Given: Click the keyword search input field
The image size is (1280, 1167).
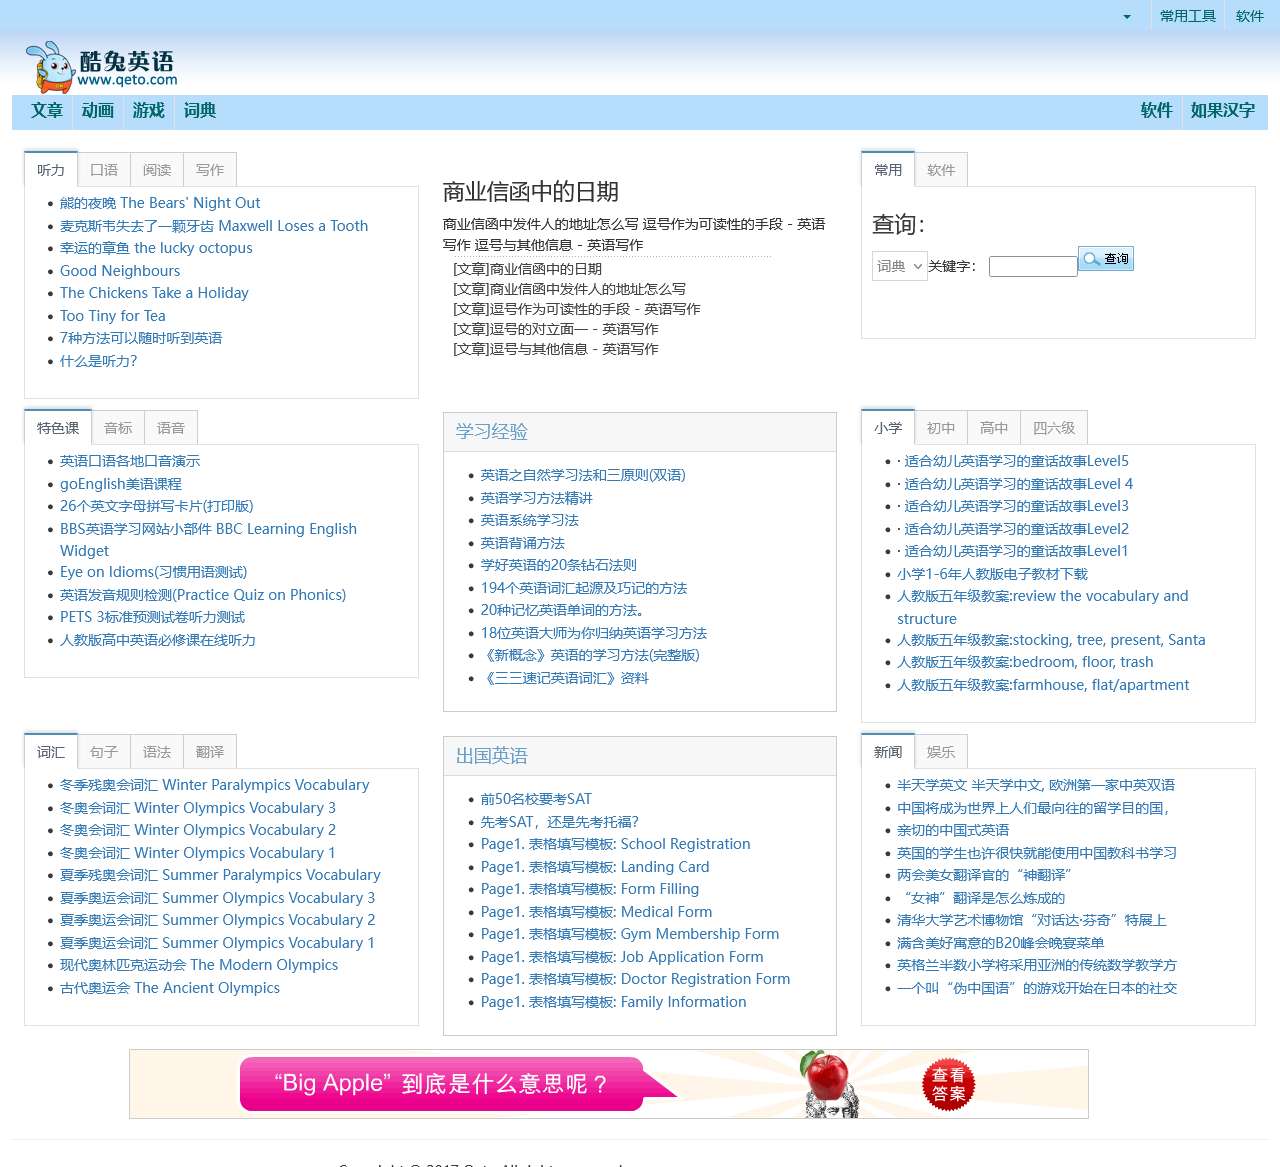Looking at the screenshot, I should coord(1032,266).
